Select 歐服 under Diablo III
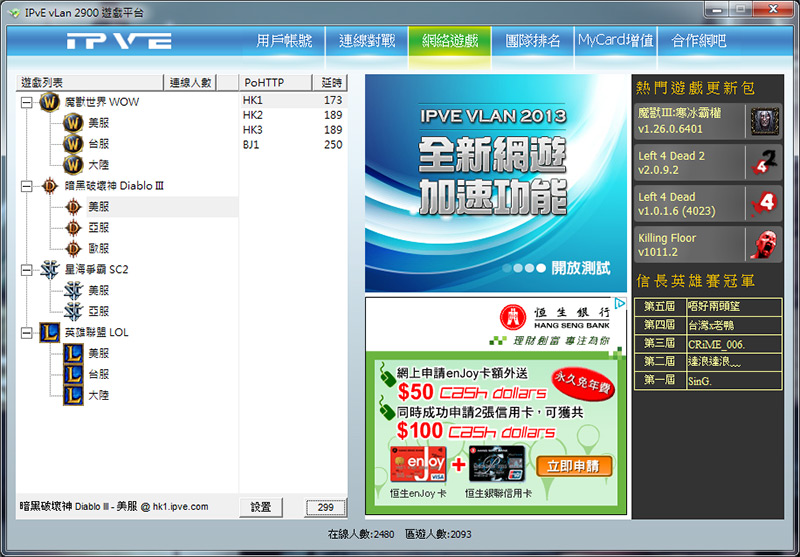 pos(99,248)
